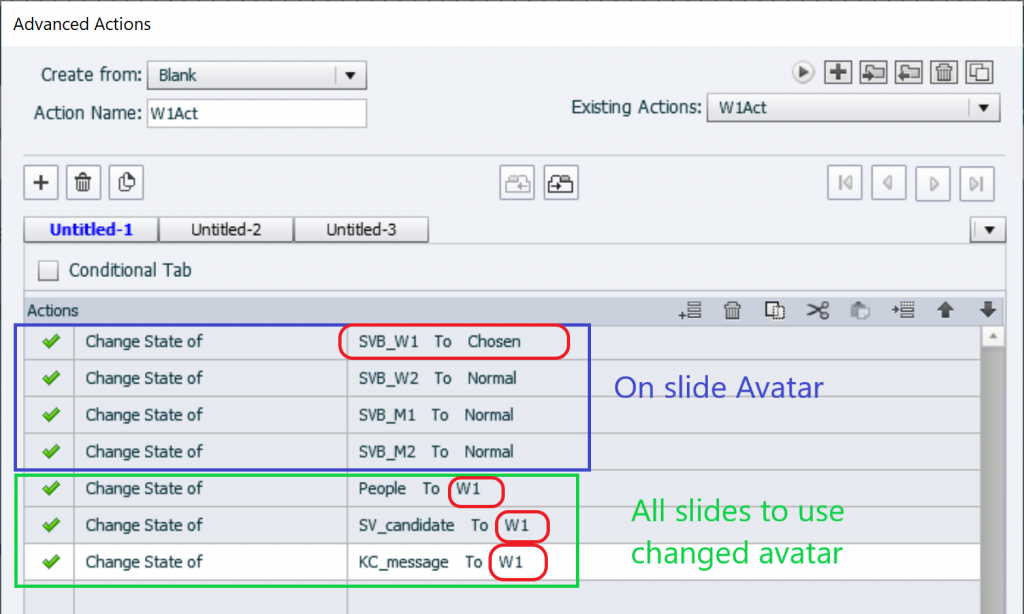Click the Action Name text field
Image resolution: width=1024 pixels, height=614 pixels.
pos(256,113)
